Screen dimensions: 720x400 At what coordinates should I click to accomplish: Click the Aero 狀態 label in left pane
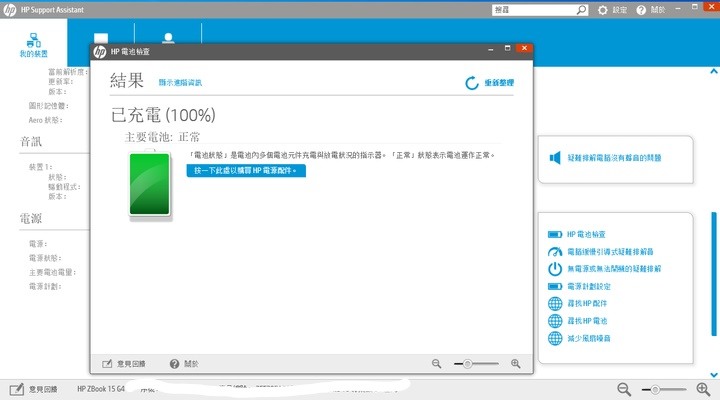point(45,120)
